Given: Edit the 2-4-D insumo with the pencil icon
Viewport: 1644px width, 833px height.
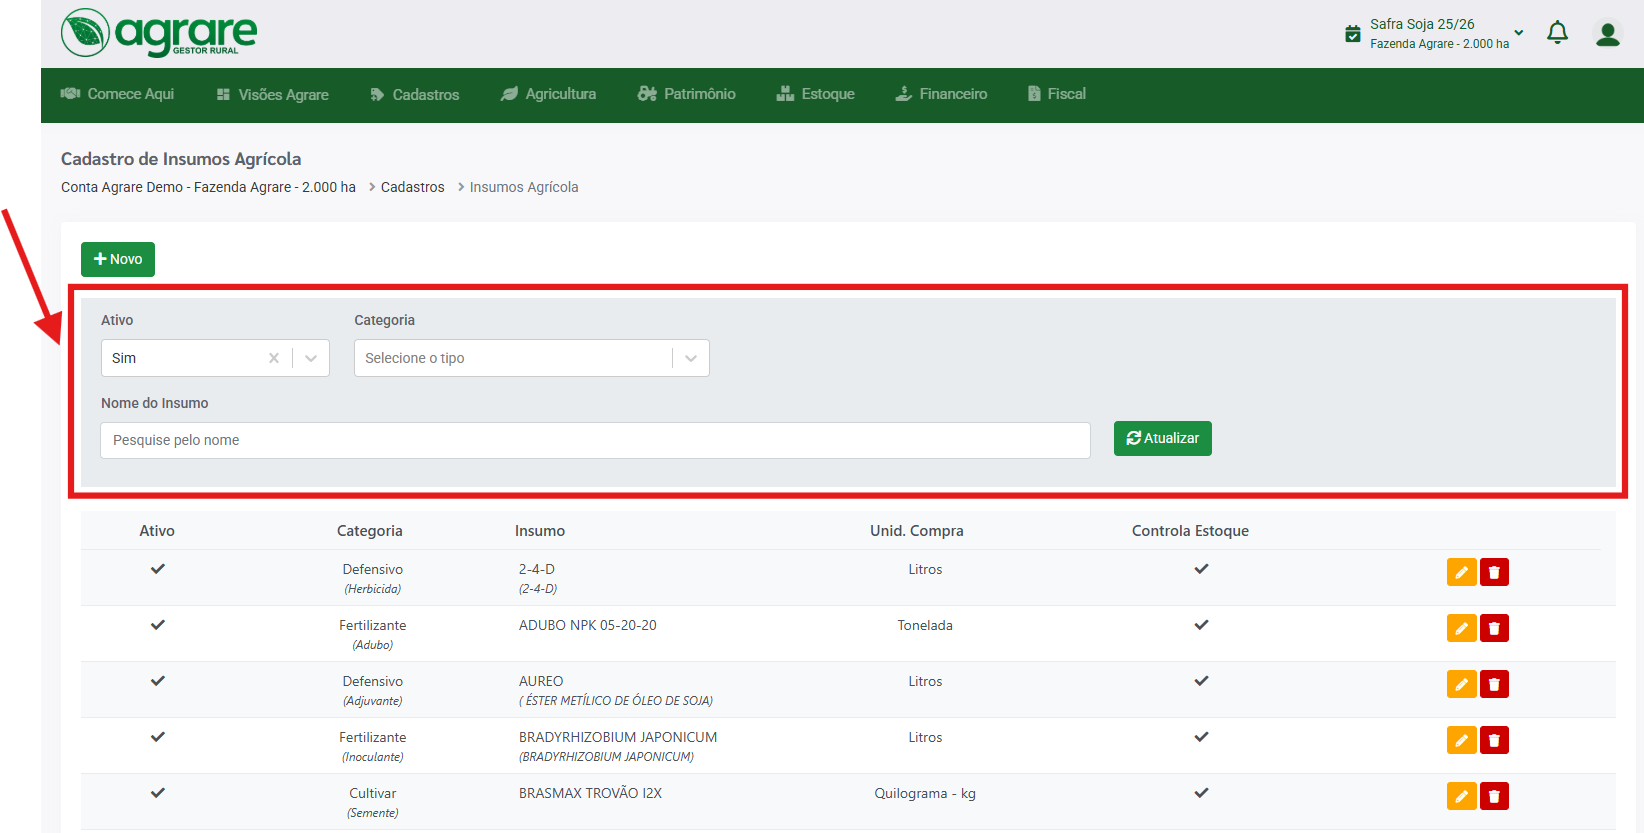Looking at the screenshot, I should (x=1462, y=572).
